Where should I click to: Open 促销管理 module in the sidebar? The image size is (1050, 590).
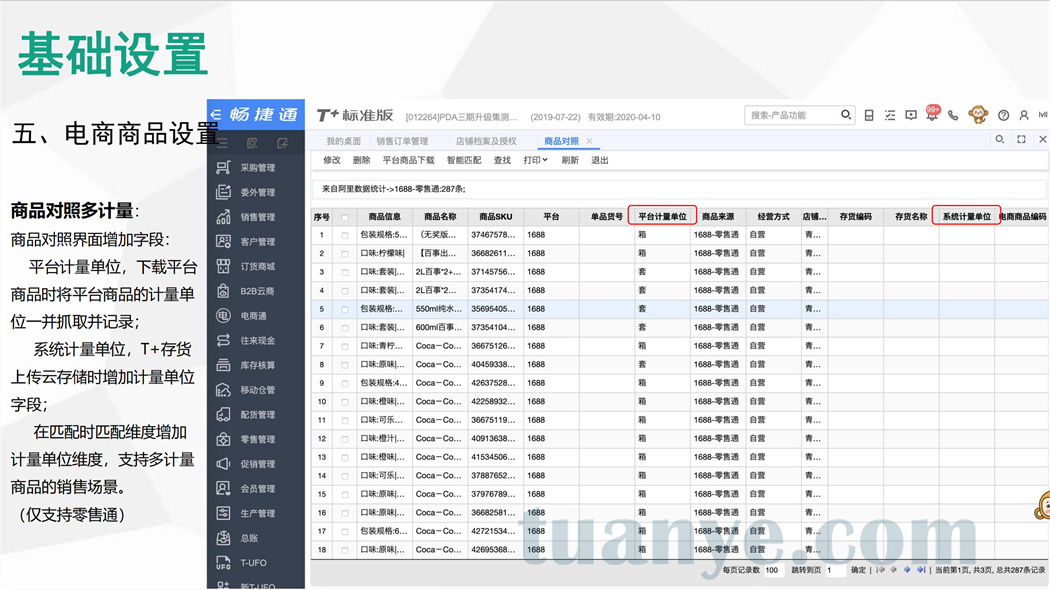256,464
